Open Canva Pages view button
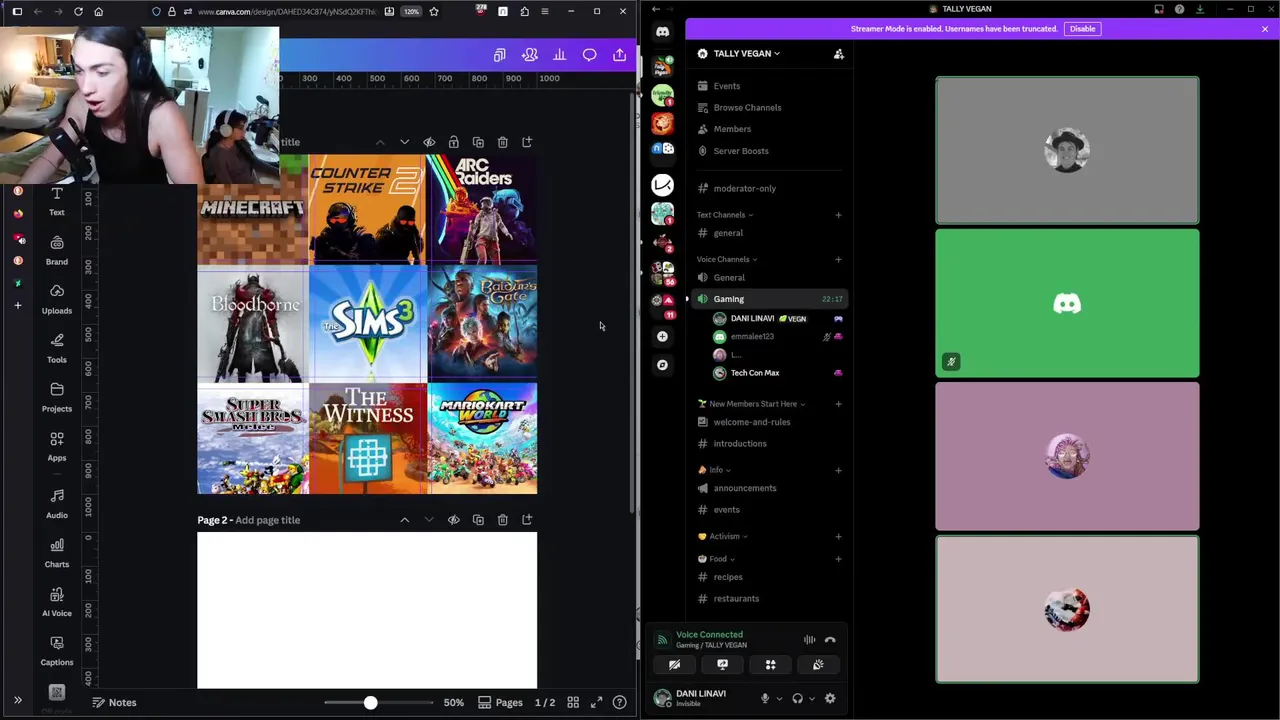The width and height of the screenshot is (1280, 720). click(x=500, y=702)
